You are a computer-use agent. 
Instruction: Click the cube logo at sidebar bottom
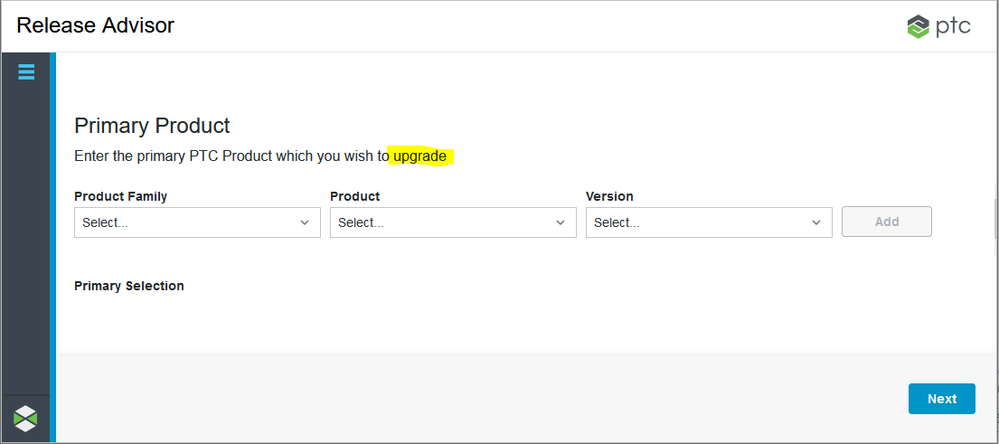pos(26,418)
